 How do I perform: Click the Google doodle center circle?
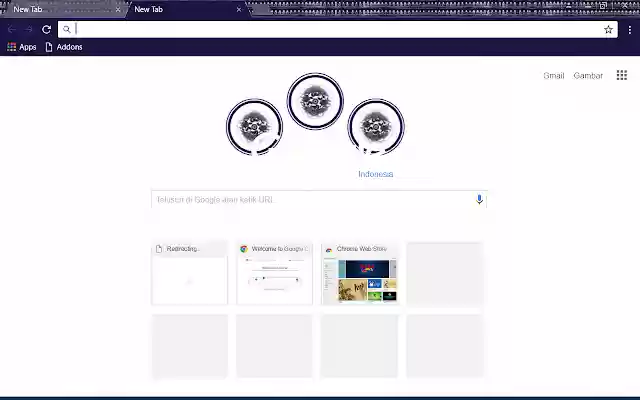[x=315, y=101]
